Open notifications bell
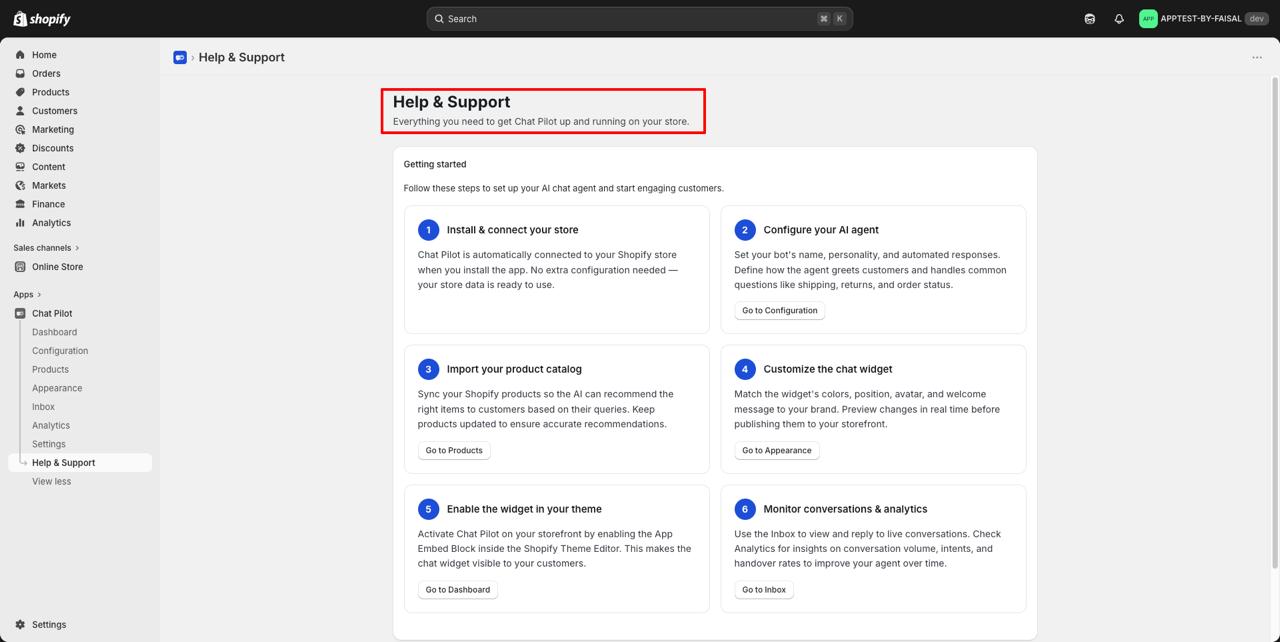 click(x=1119, y=19)
